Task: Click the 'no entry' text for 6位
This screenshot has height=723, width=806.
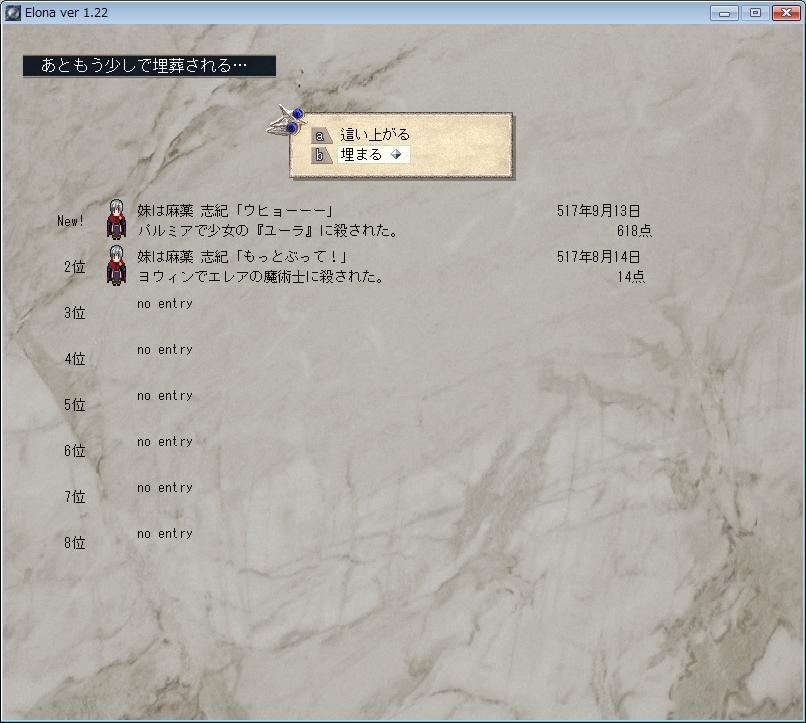Action: click(x=164, y=441)
